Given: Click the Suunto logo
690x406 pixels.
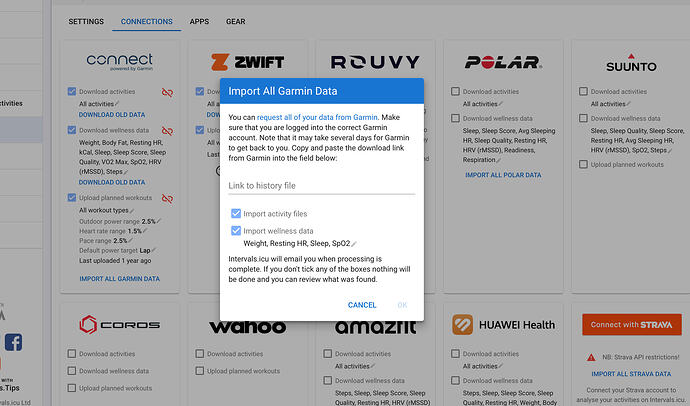Looking at the screenshot, I should (x=631, y=63).
